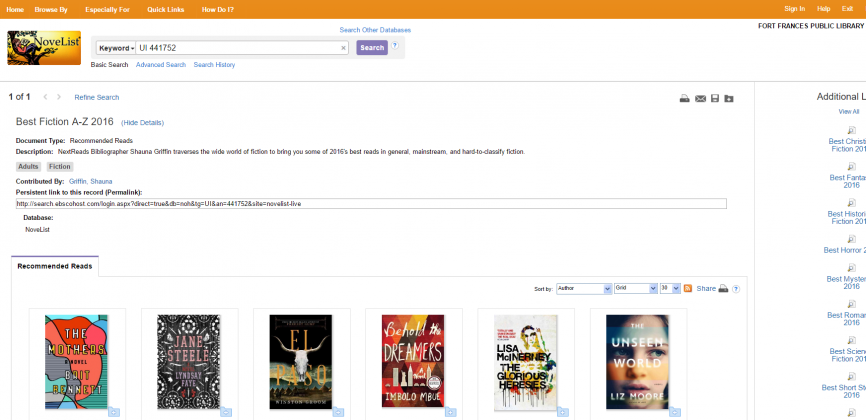Open the RSS feed orange icon

pyautogui.click(x=688, y=288)
